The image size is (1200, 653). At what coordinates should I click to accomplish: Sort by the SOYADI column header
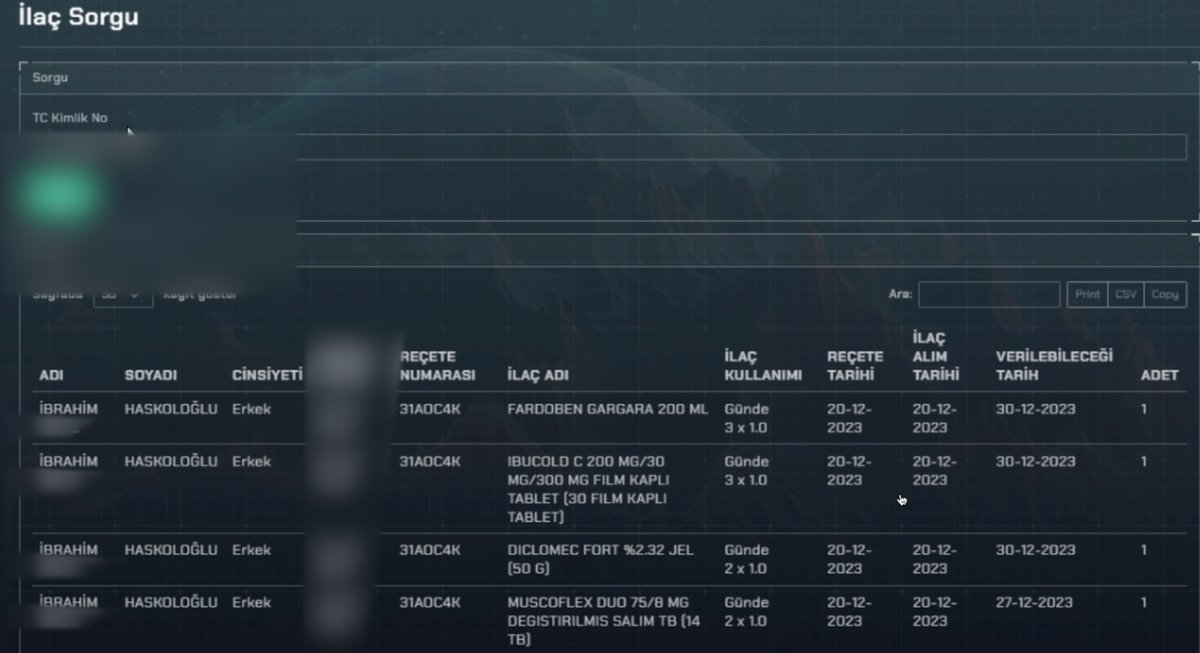pos(150,375)
